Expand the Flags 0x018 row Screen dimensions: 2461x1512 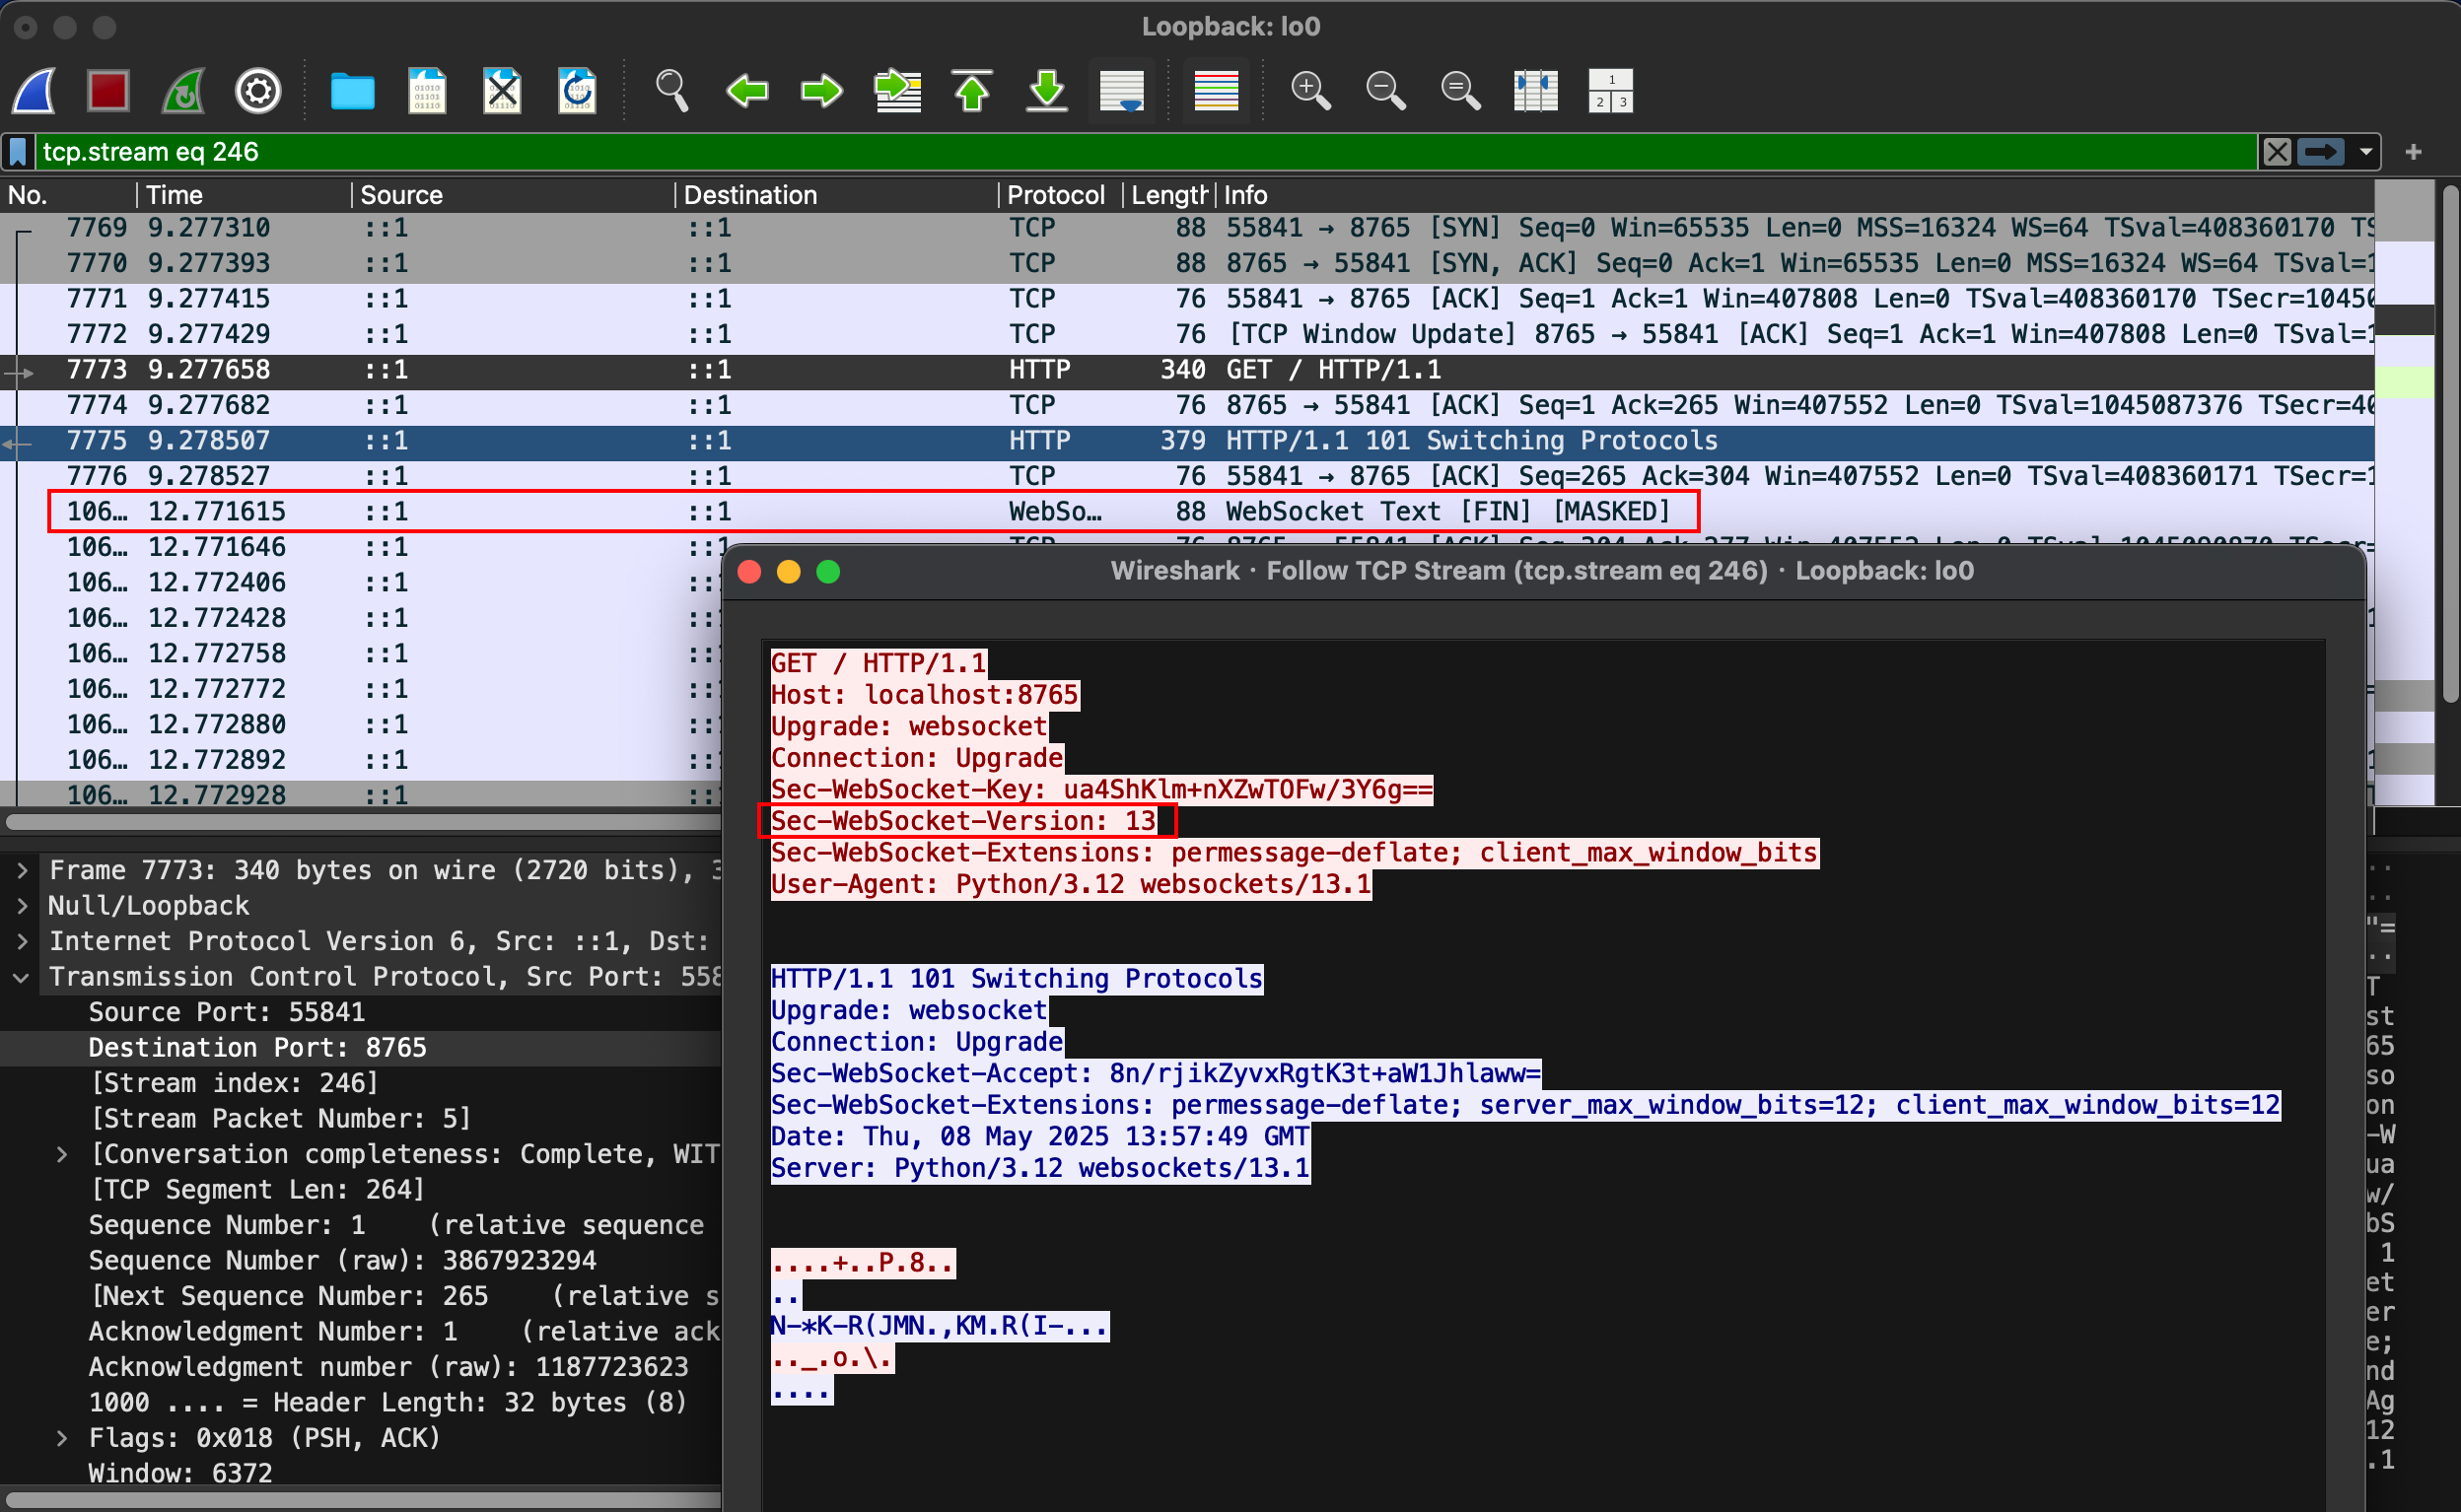tap(62, 1438)
